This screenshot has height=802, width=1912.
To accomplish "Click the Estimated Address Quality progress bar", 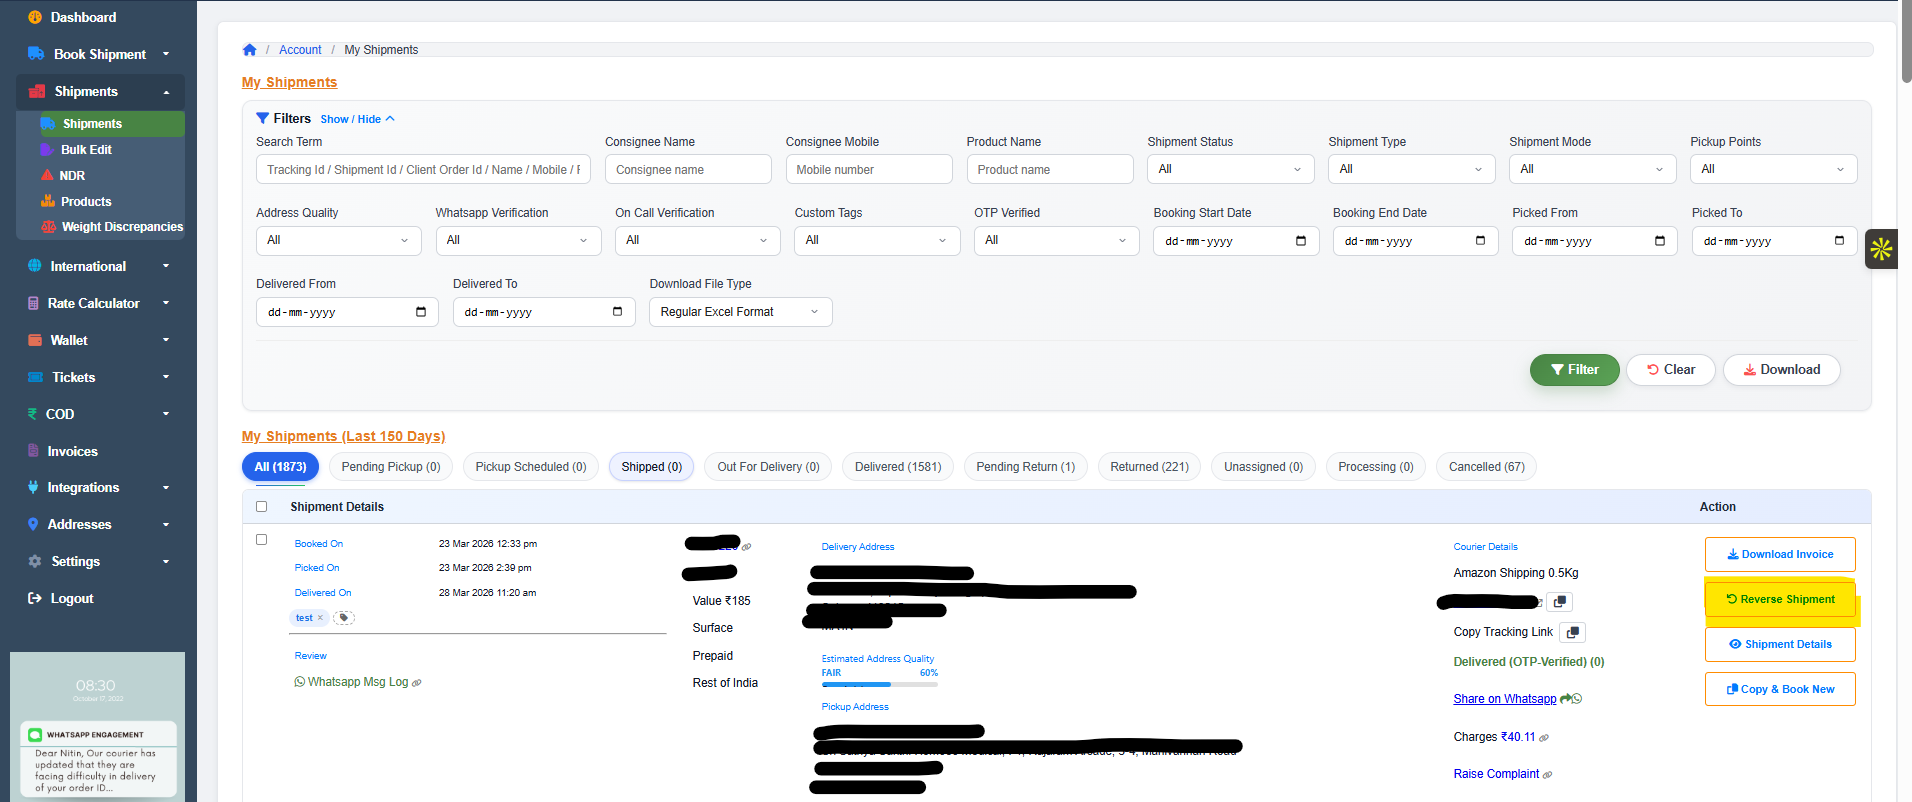I will (880, 684).
